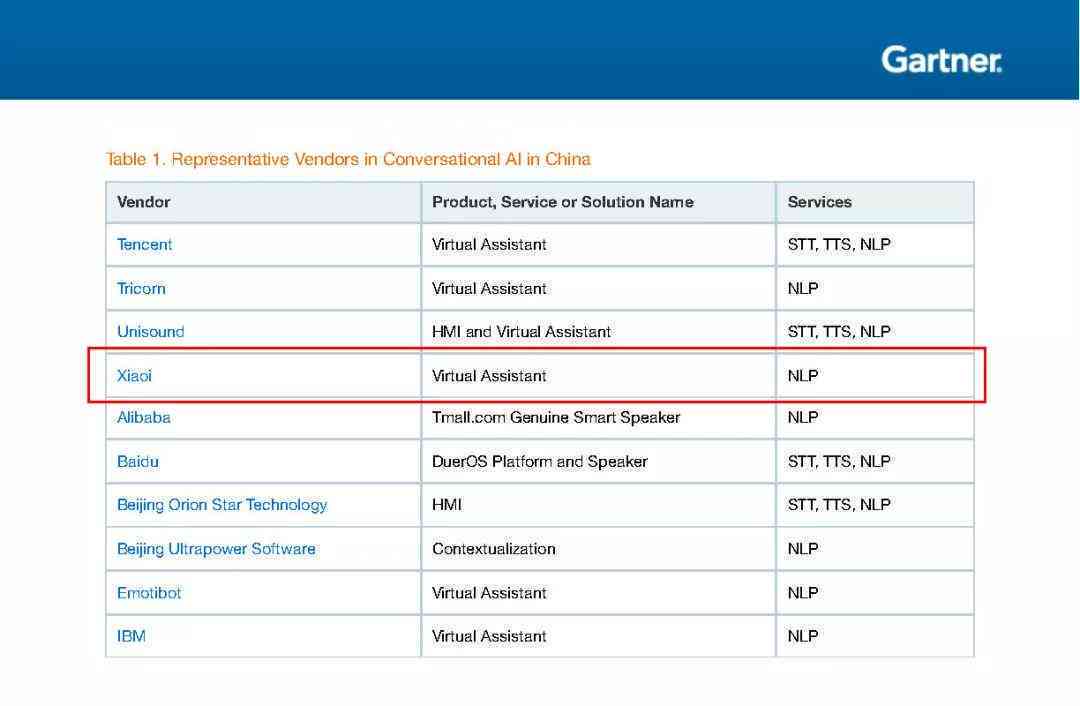Screen dimensions: 1080x706
Task: Select 'Virtual Assistant' in Xiaoi row
Action: [489, 375]
